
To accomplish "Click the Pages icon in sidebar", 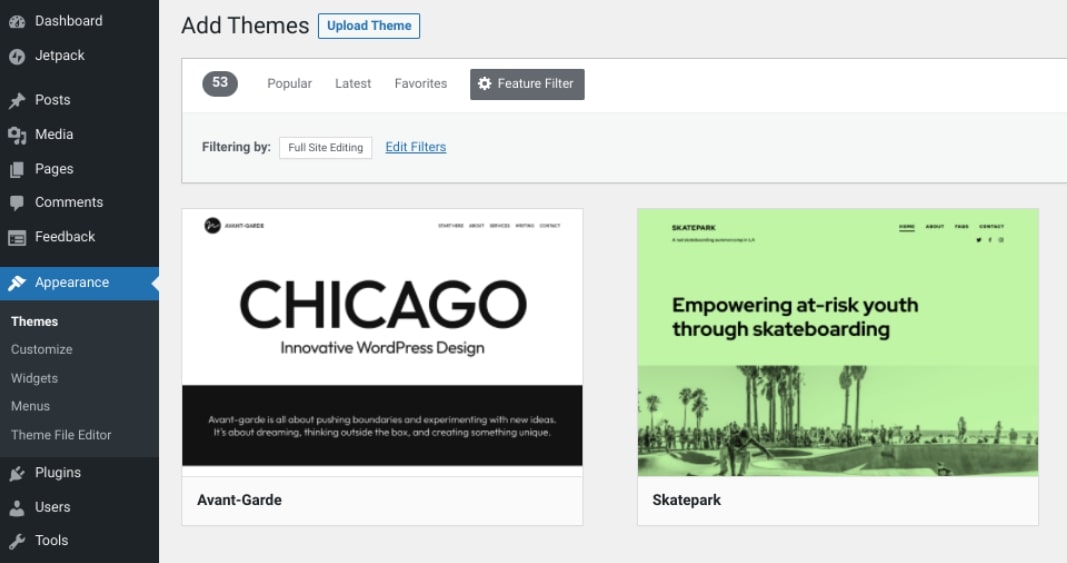I will (17, 169).
